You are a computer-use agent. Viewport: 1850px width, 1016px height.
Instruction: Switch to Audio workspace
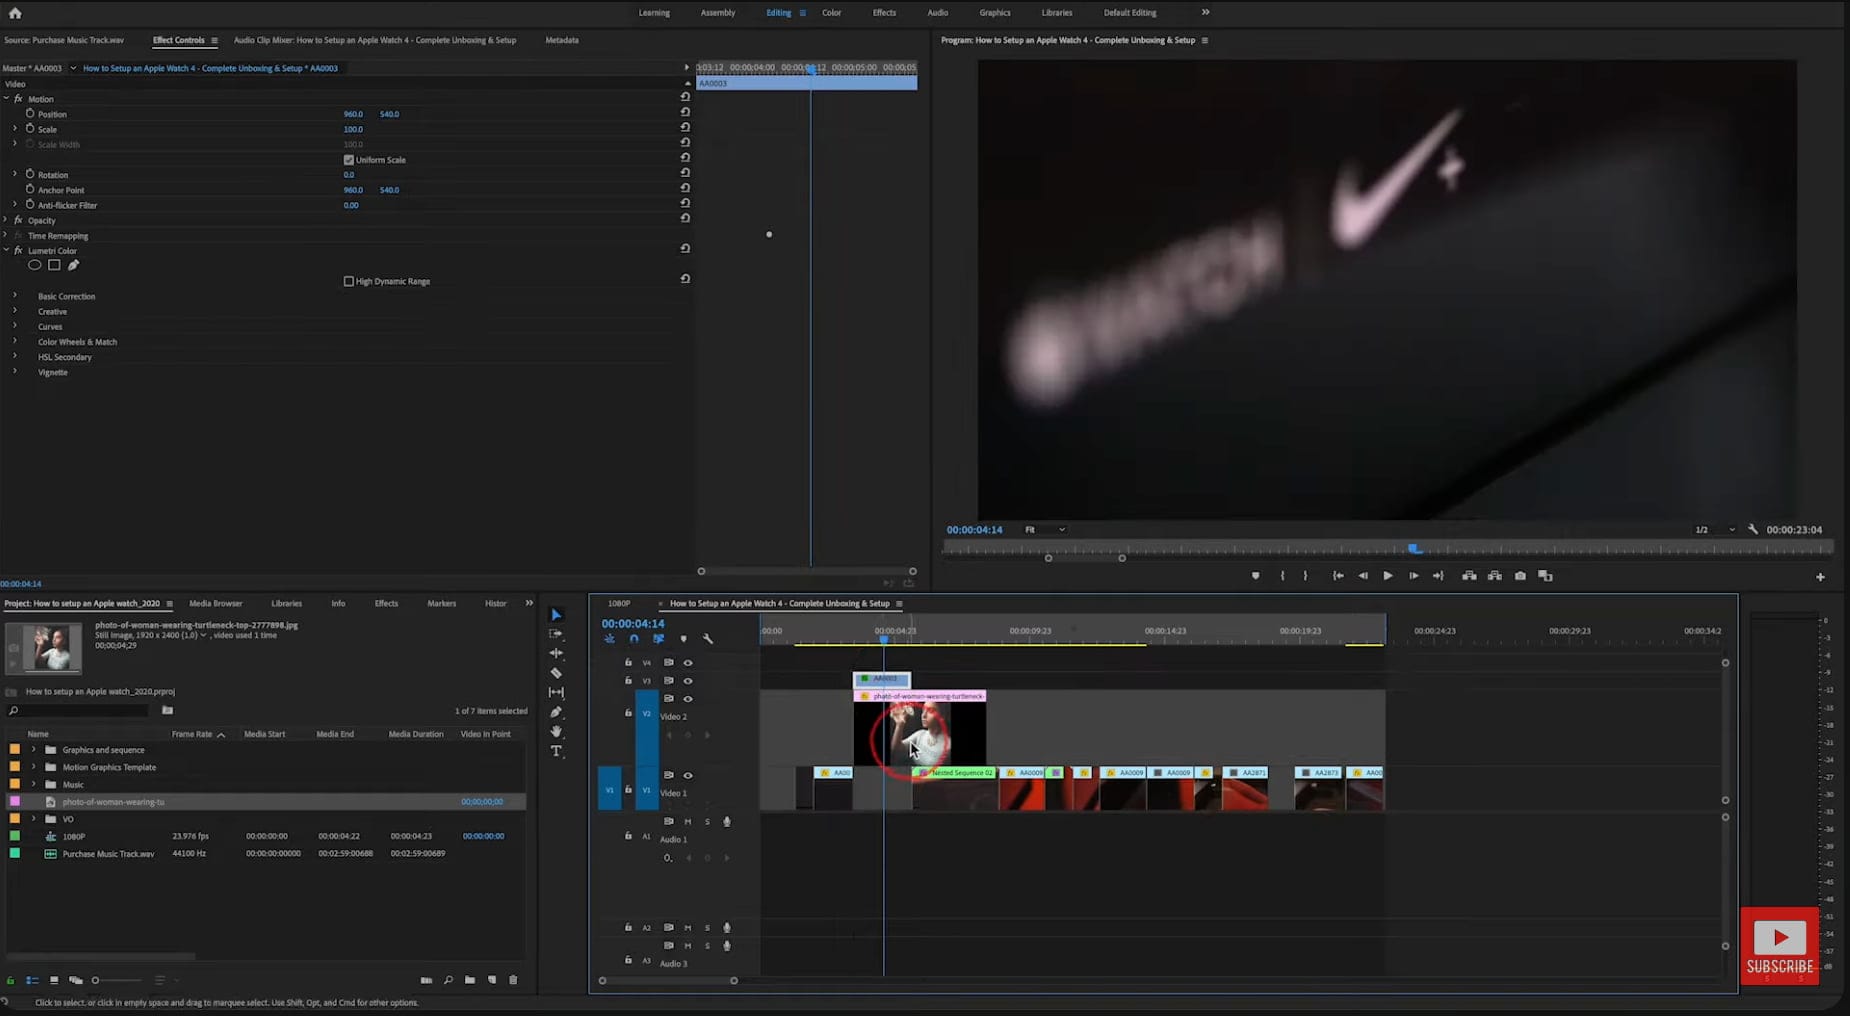(x=937, y=13)
